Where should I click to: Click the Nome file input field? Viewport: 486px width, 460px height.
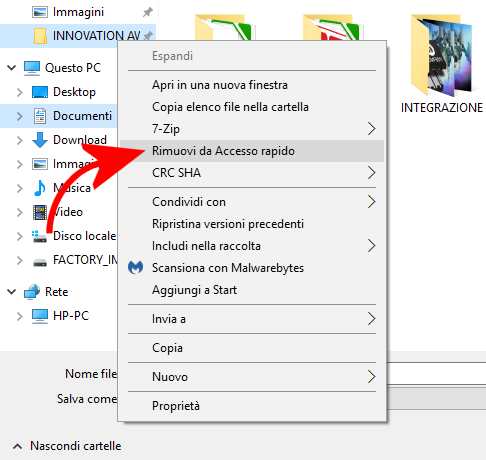[x=435, y=374]
